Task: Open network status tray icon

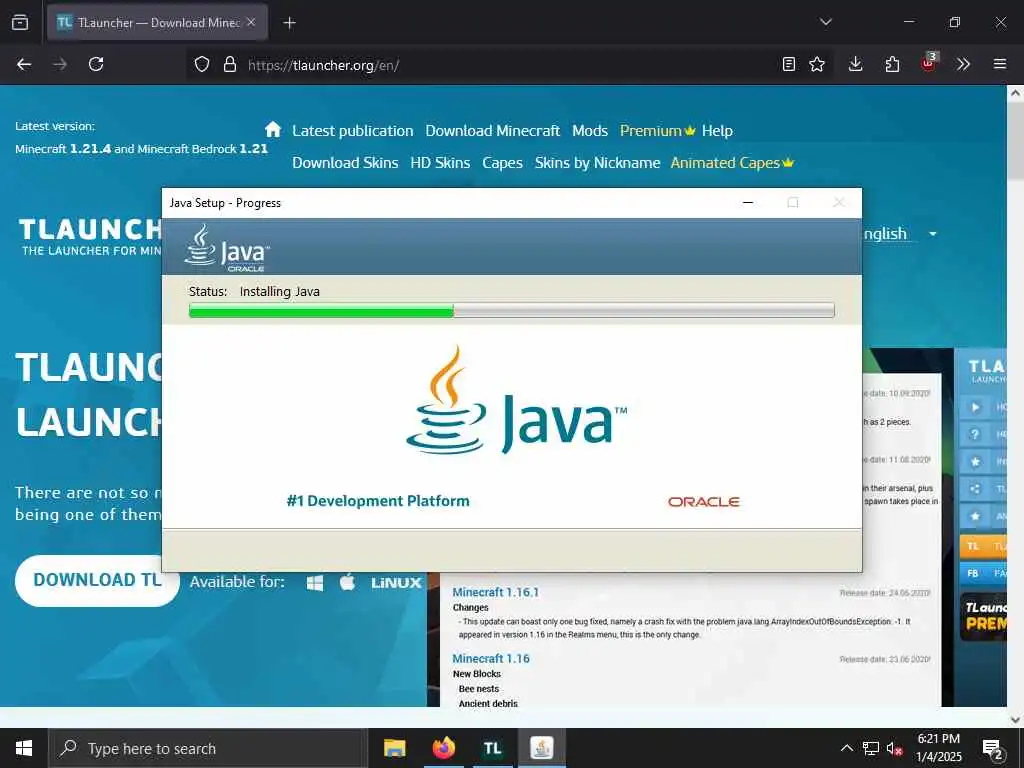Action: click(x=871, y=748)
